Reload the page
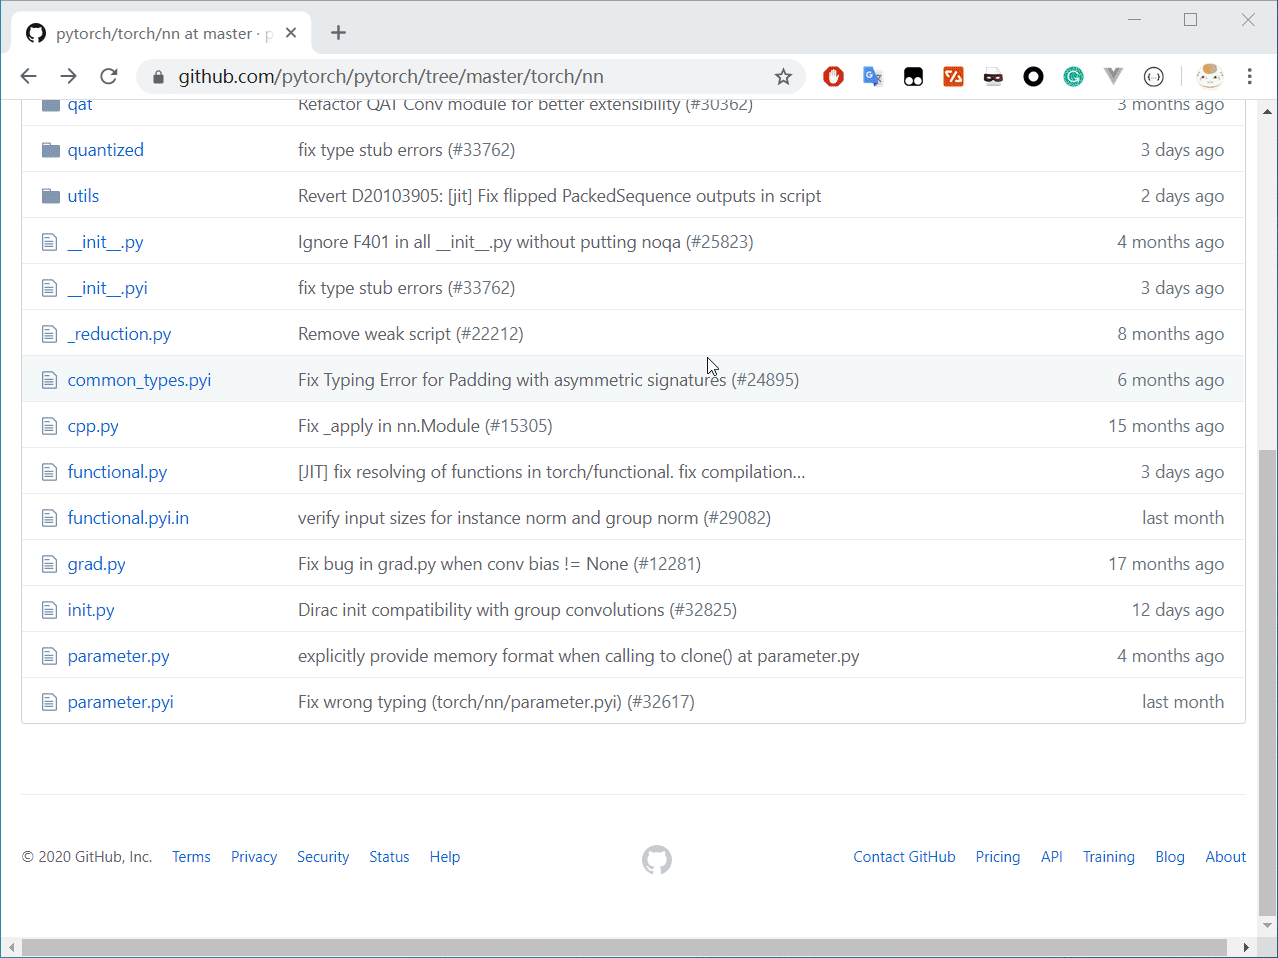This screenshot has height=958, width=1278. 109,77
